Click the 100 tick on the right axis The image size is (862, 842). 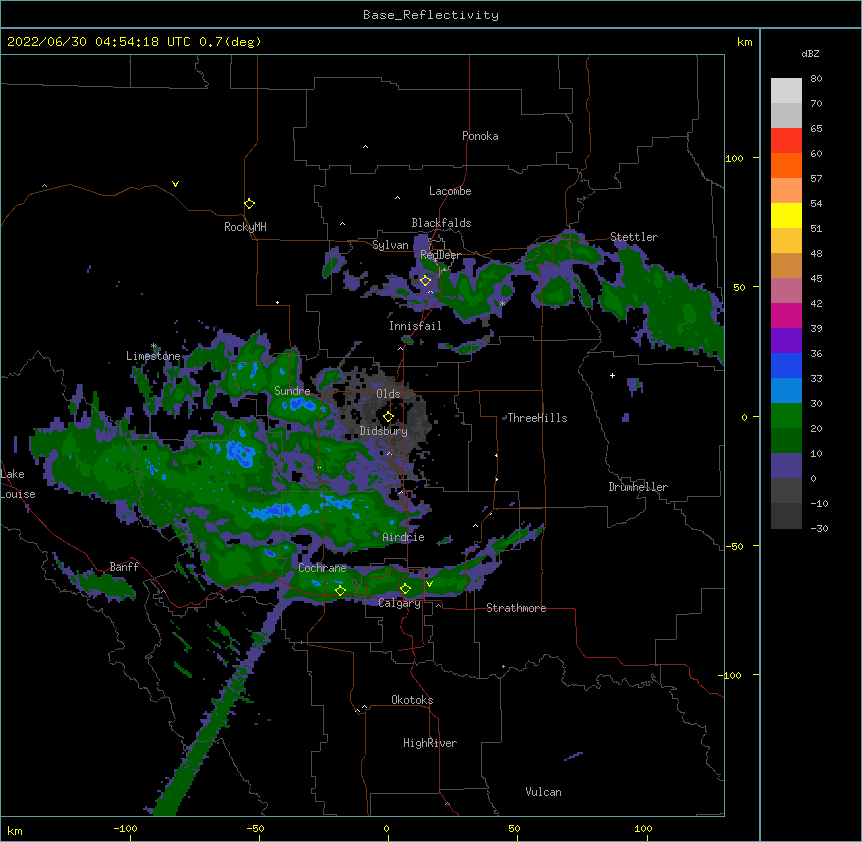(x=734, y=158)
